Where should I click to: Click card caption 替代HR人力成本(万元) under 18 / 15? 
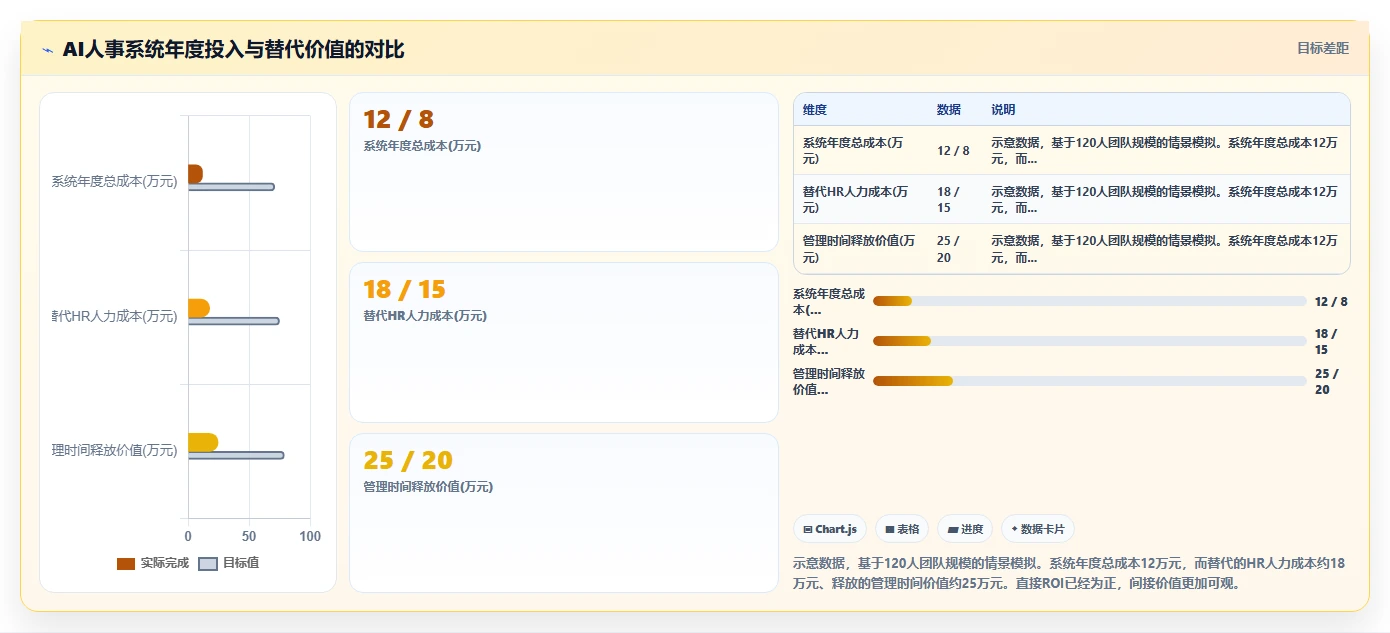coord(425,316)
